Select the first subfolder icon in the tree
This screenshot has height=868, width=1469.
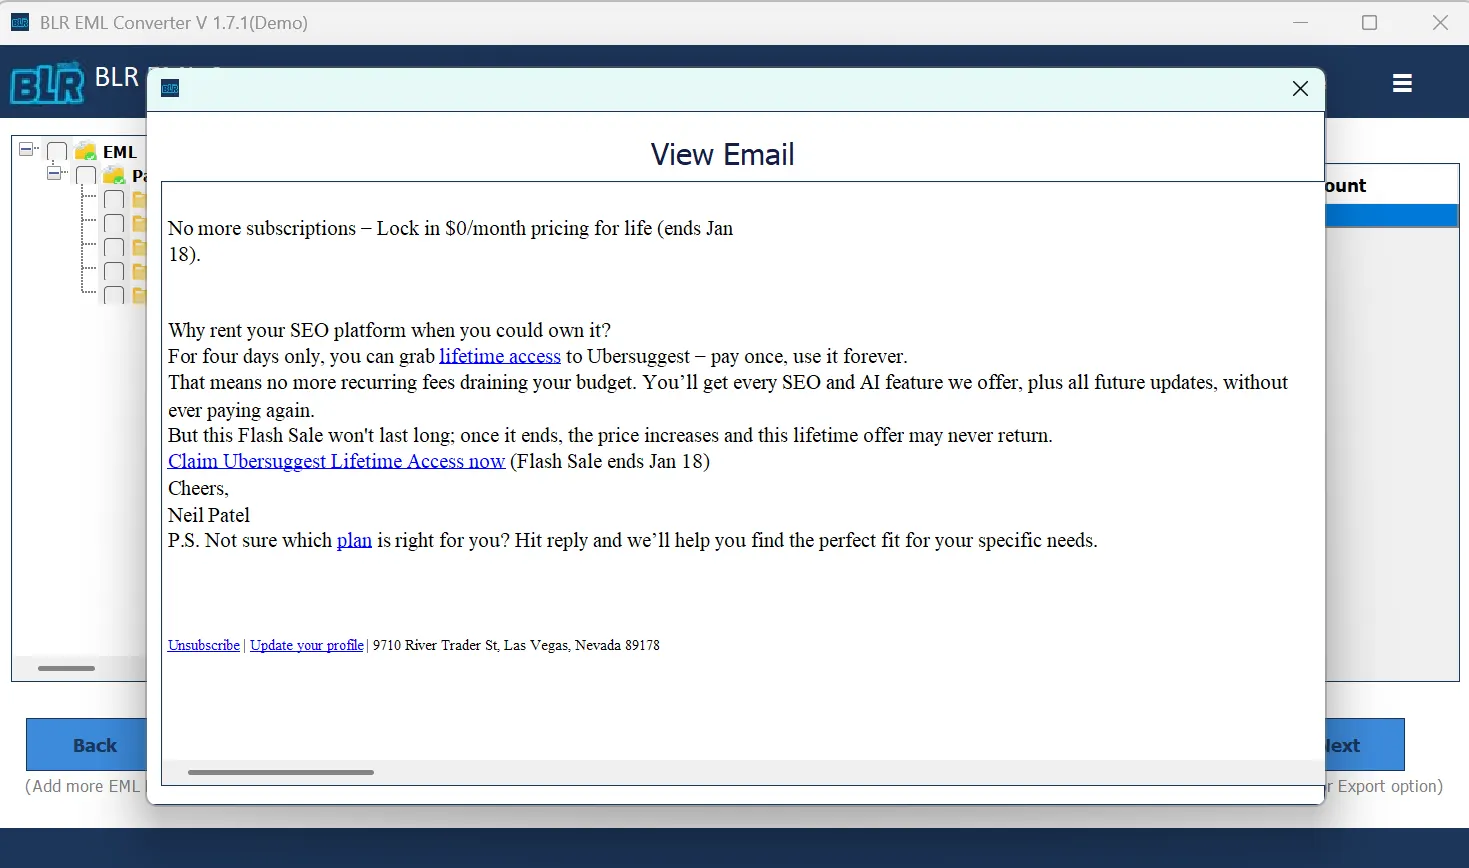(139, 199)
